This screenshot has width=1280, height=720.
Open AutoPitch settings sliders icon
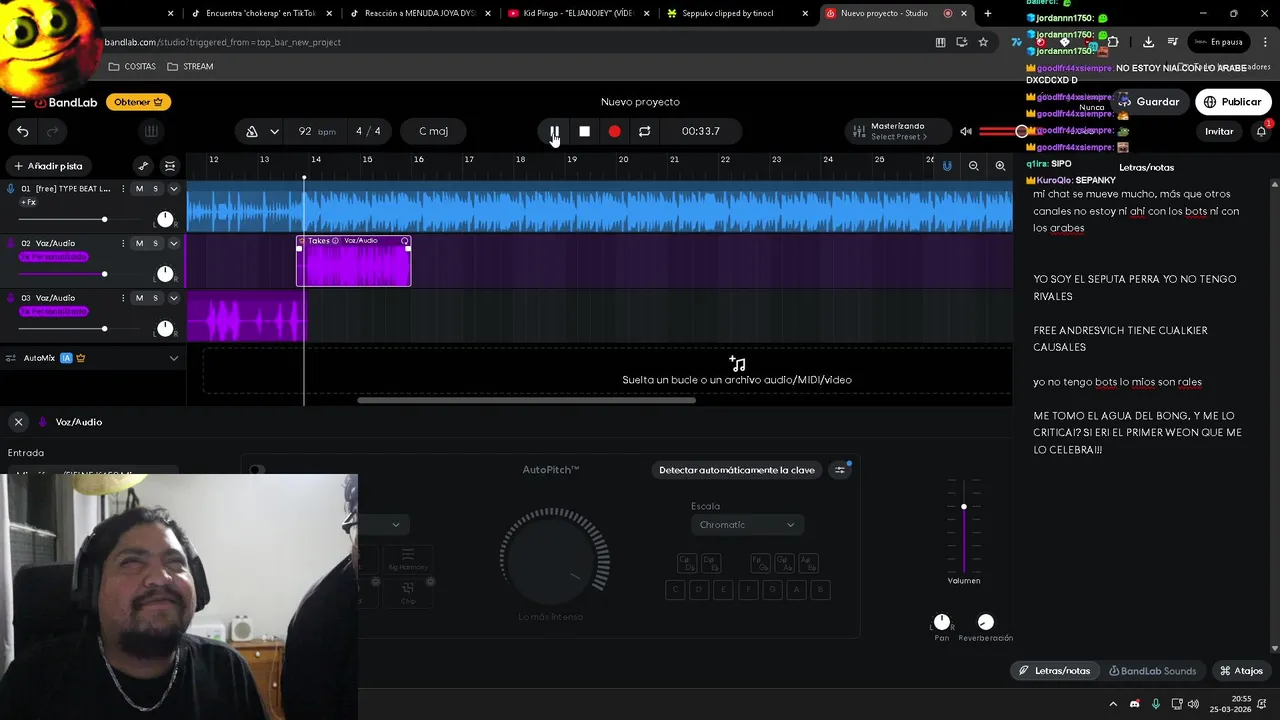coord(840,470)
